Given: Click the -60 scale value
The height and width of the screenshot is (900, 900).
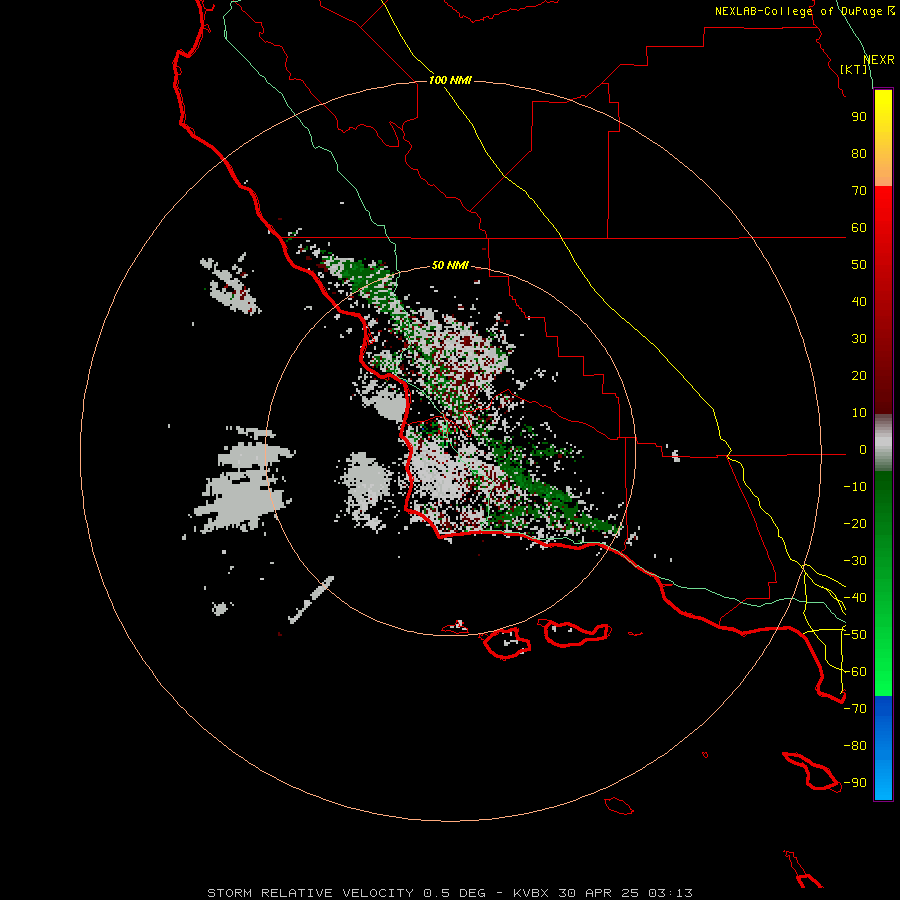Looking at the screenshot, I should point(855,672).
